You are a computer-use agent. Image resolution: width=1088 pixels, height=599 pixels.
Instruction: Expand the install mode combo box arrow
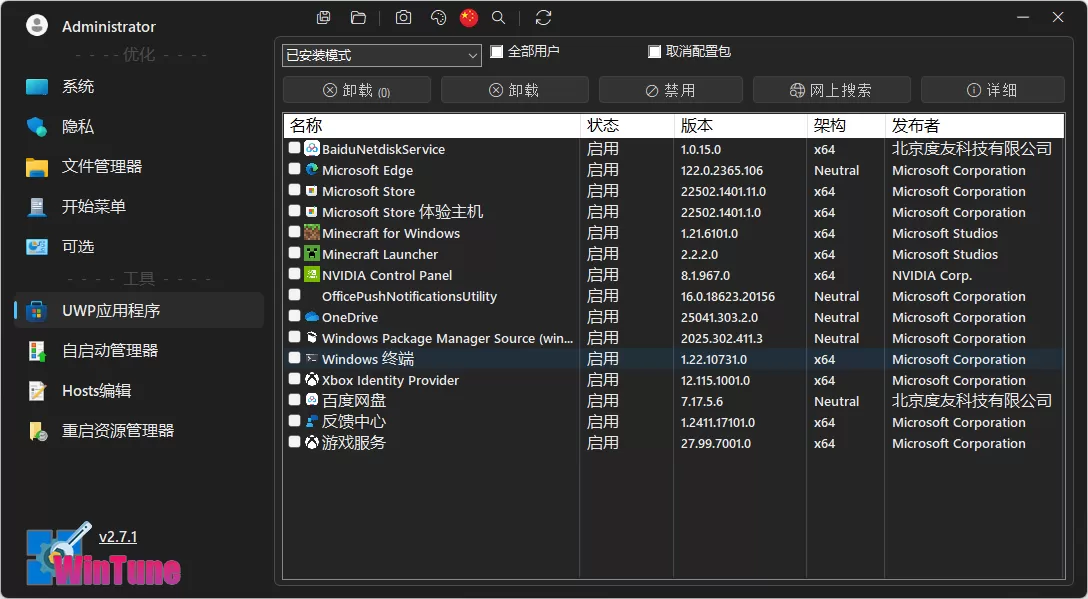[473, 55]
